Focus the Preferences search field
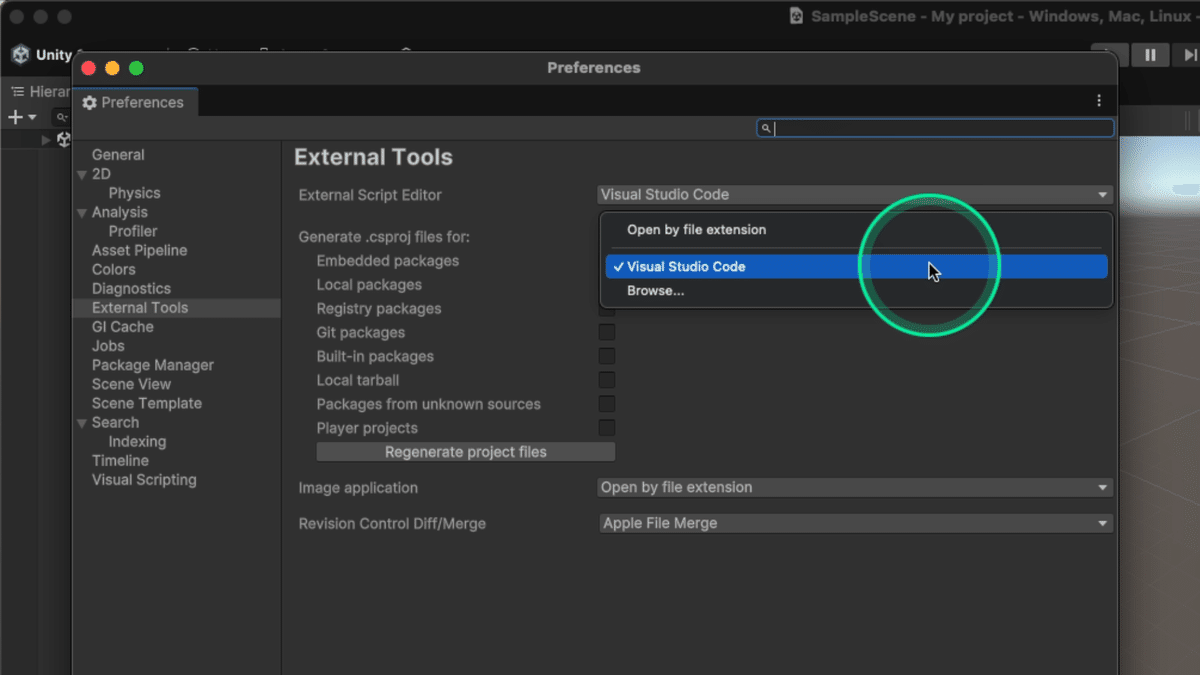Screen dimensions: 1200x675 click(935, 128)
